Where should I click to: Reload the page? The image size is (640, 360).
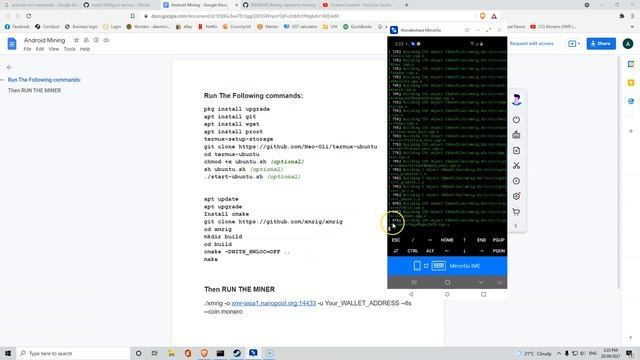click(29, 16)
